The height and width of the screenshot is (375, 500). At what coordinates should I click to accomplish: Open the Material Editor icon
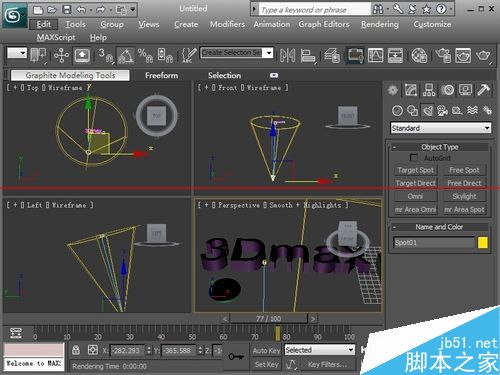pos(419,55)
